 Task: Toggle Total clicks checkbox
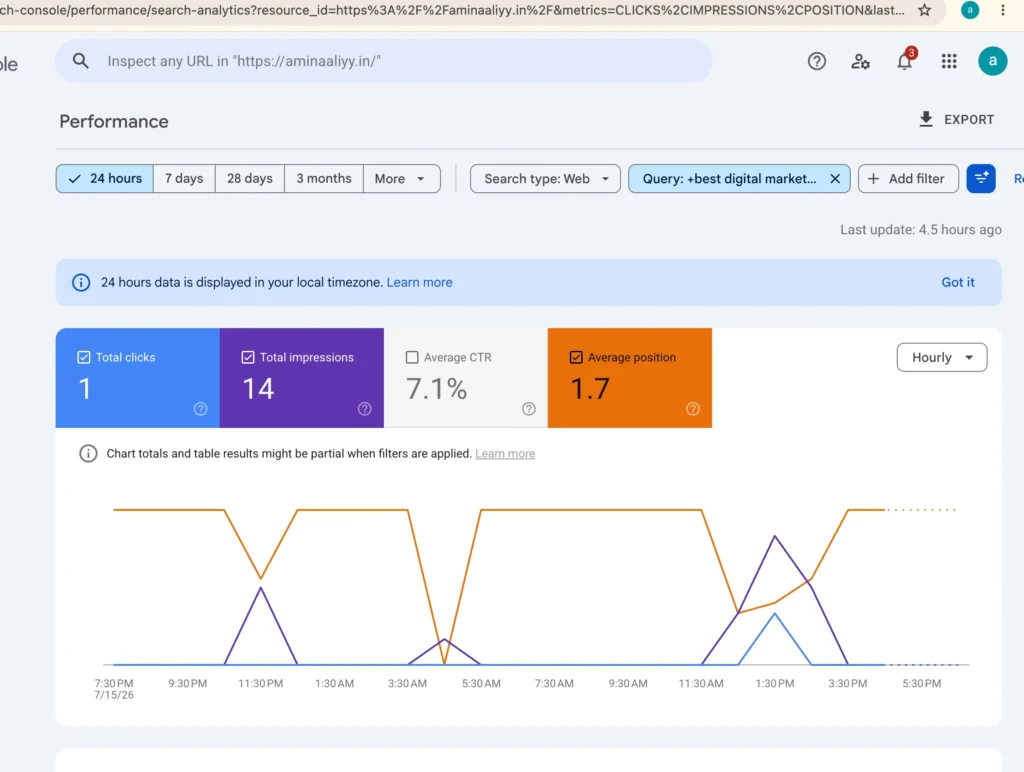coord(84,357)
